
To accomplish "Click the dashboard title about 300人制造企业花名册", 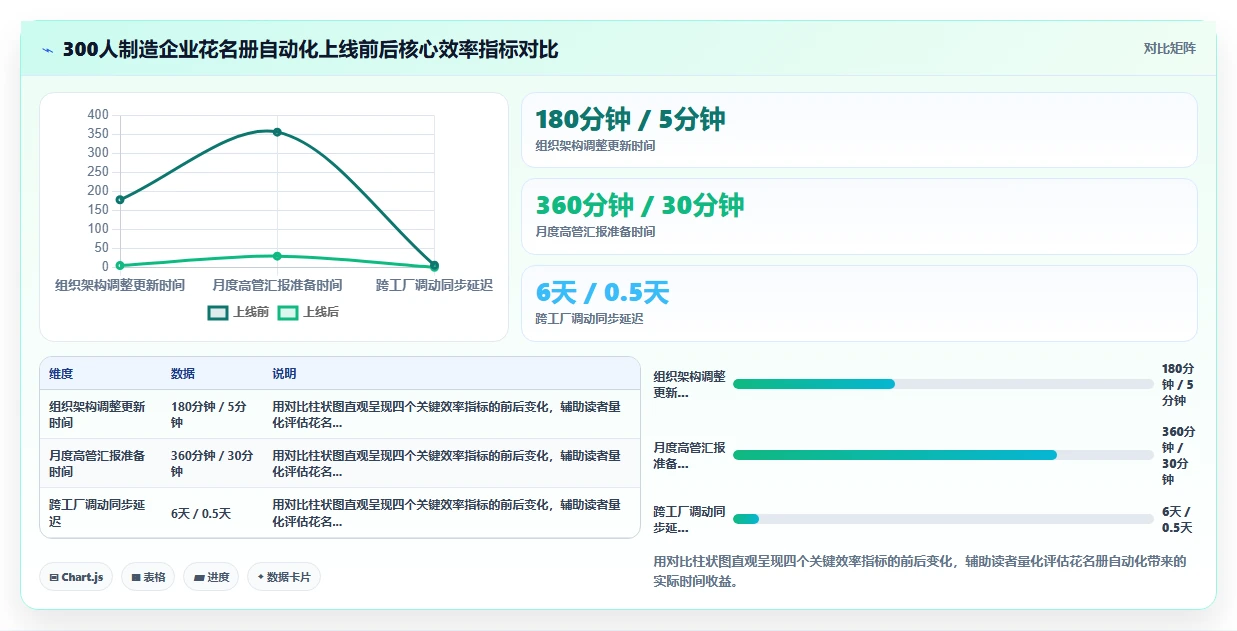I will click(x=310, y=50).
